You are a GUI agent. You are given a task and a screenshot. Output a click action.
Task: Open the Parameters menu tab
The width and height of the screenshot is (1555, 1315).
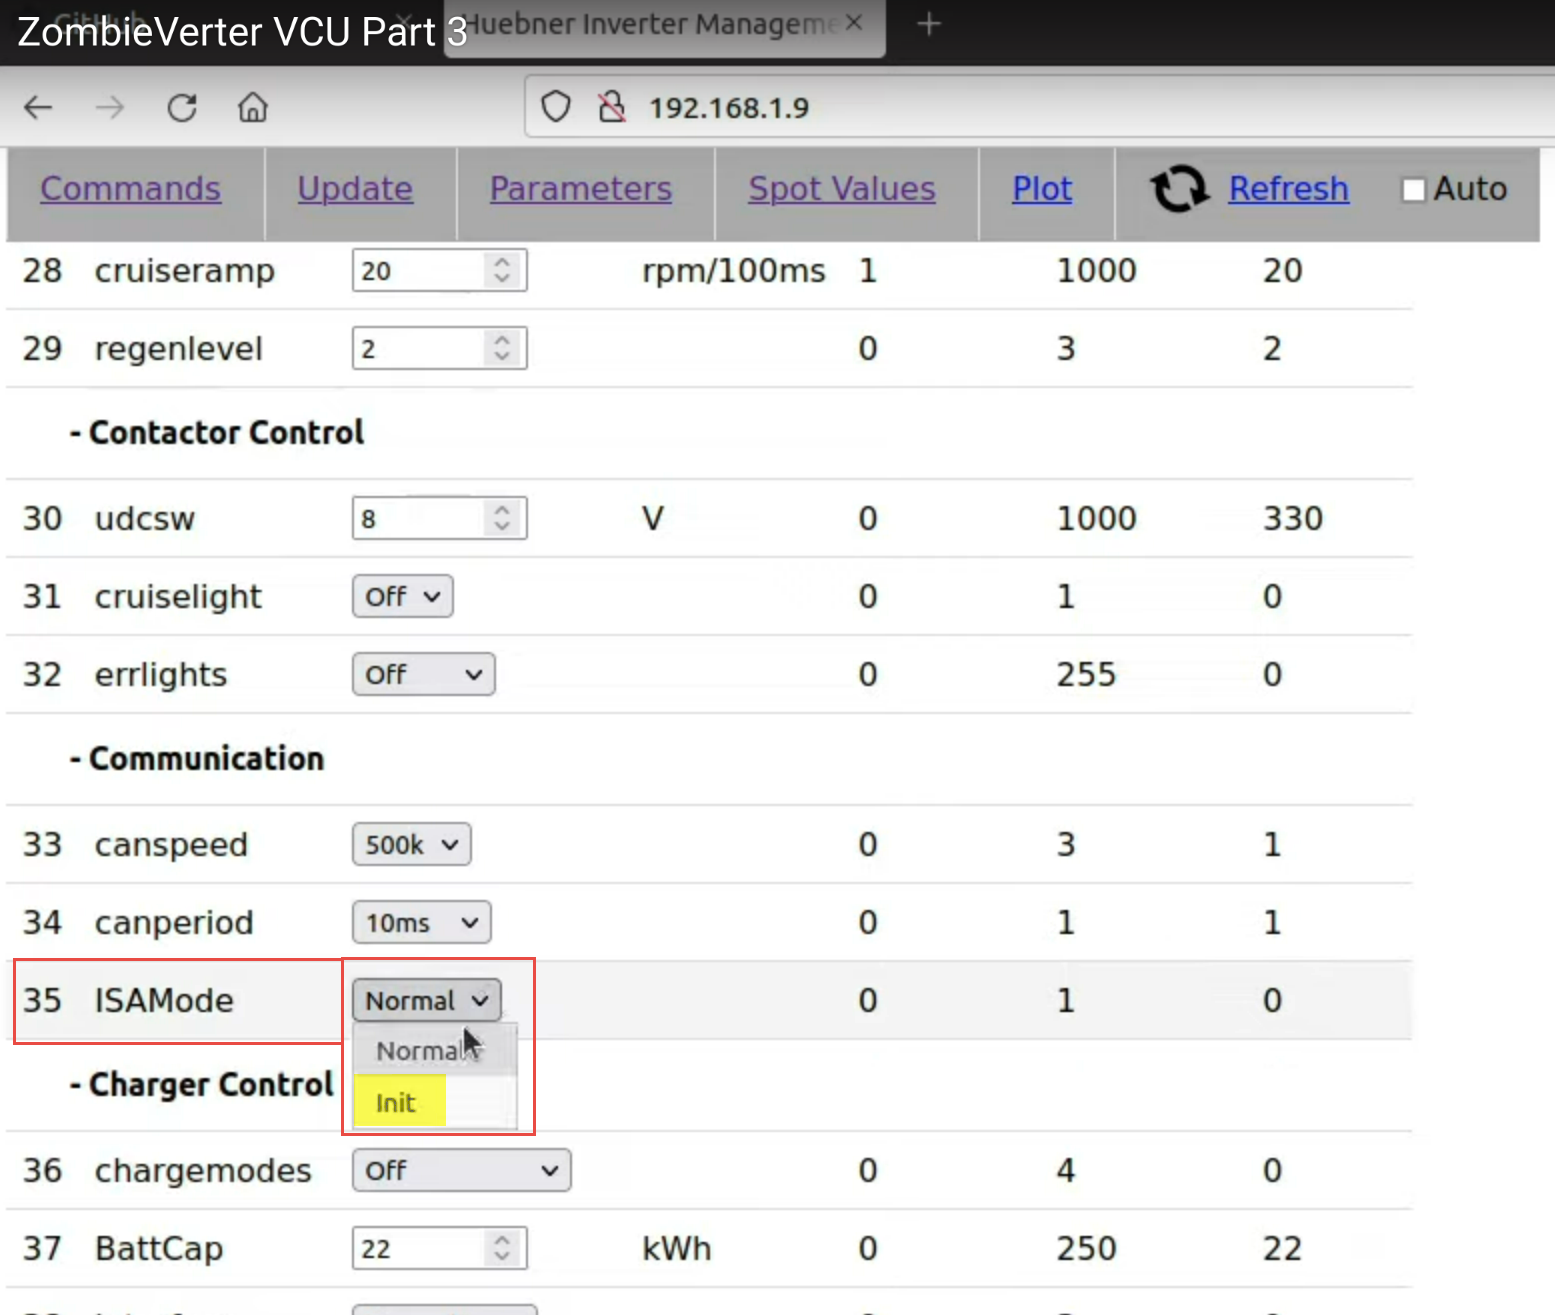(x=580, y=188)
